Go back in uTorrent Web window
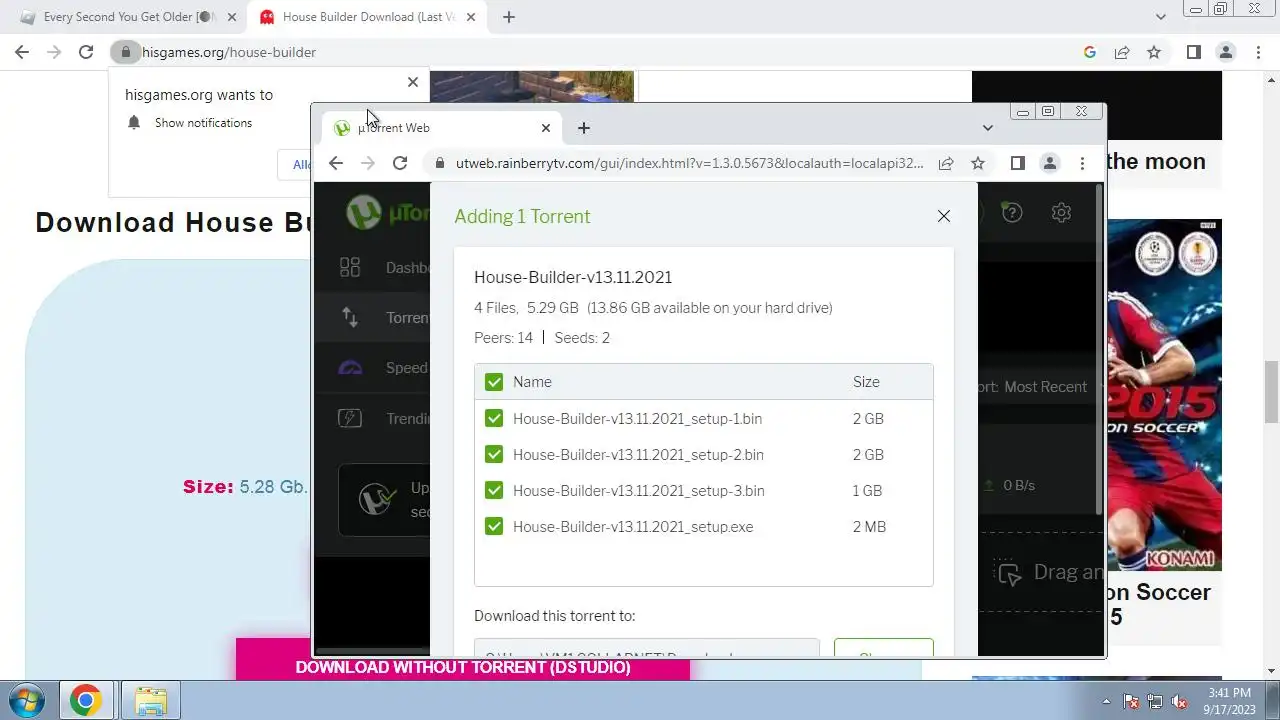Screen dimensions: 1280x720 [x=336, y=163]
